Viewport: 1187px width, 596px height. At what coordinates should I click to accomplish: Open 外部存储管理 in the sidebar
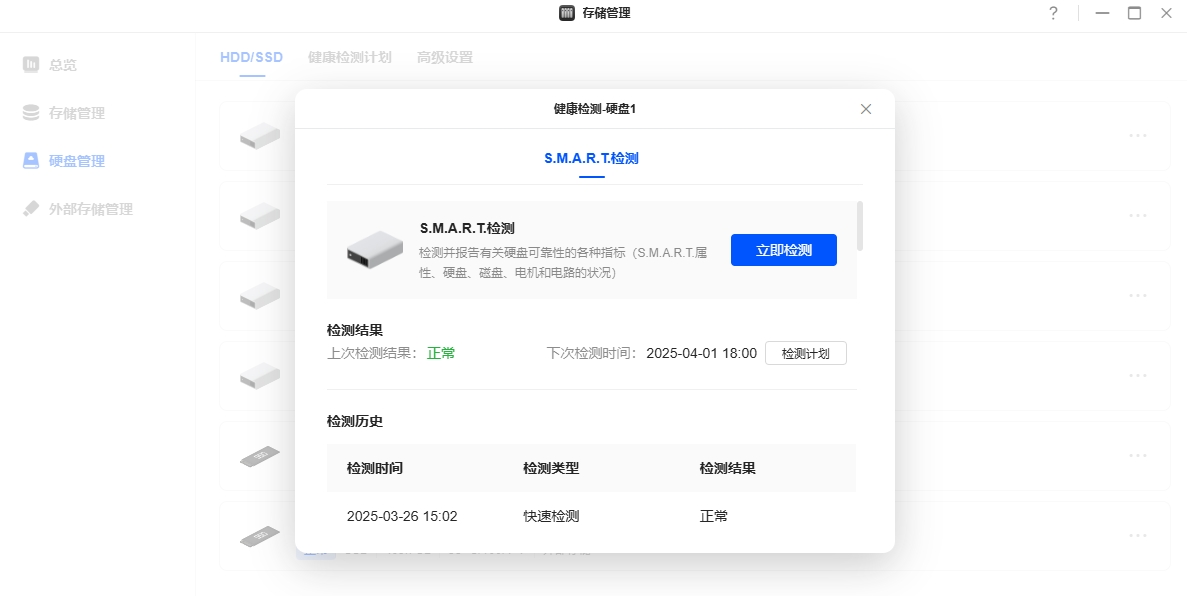tap(91, 209)
